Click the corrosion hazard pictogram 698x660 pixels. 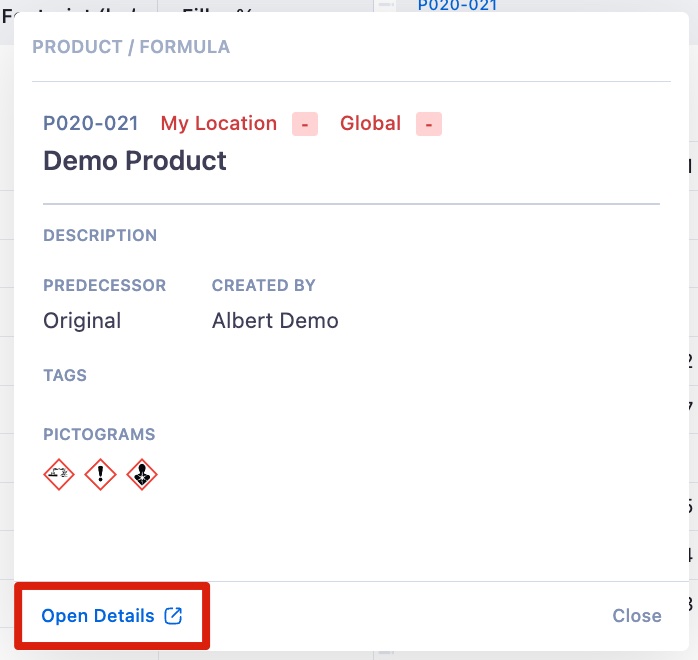(59, 475)
